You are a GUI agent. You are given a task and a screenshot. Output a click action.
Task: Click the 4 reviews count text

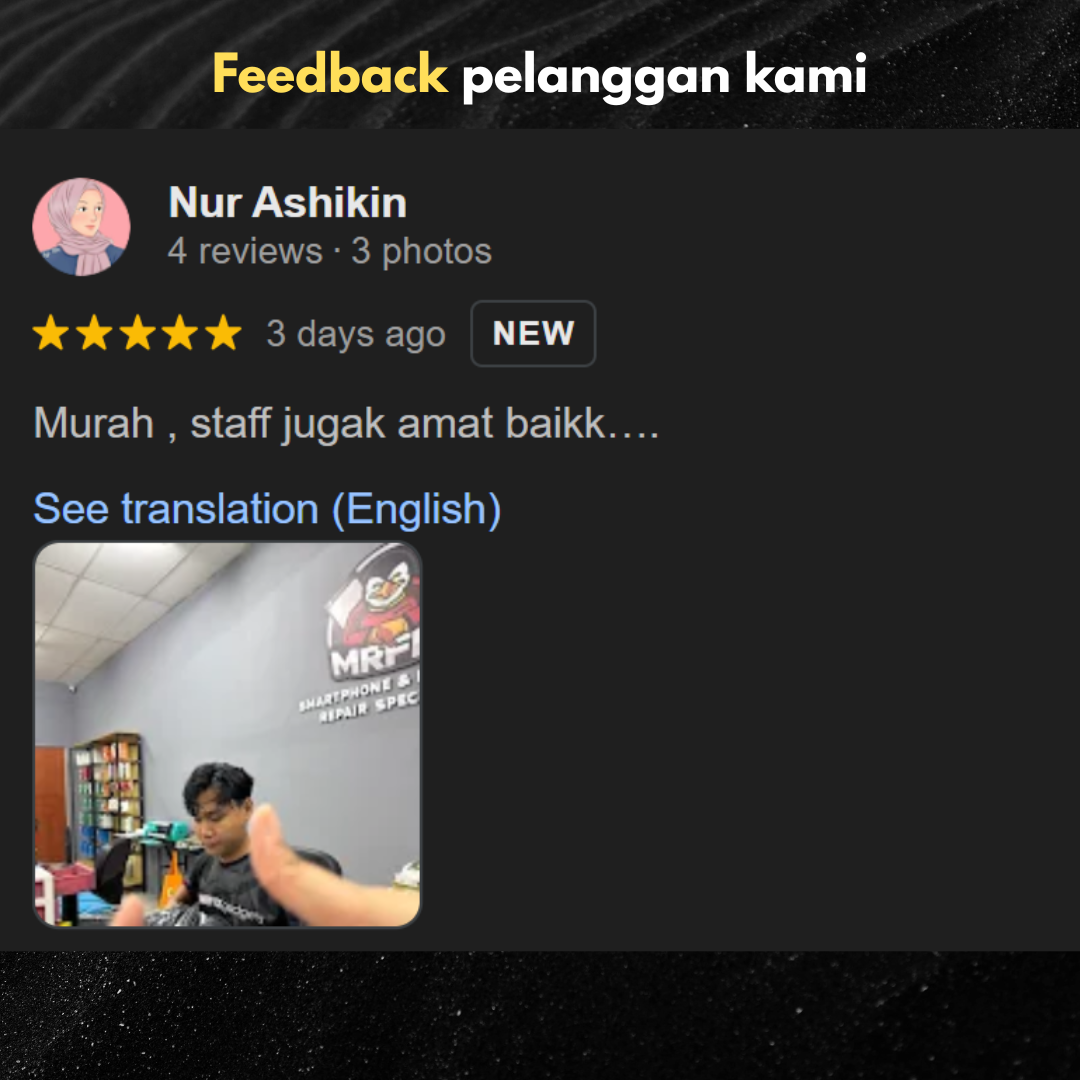coord(245,251)
